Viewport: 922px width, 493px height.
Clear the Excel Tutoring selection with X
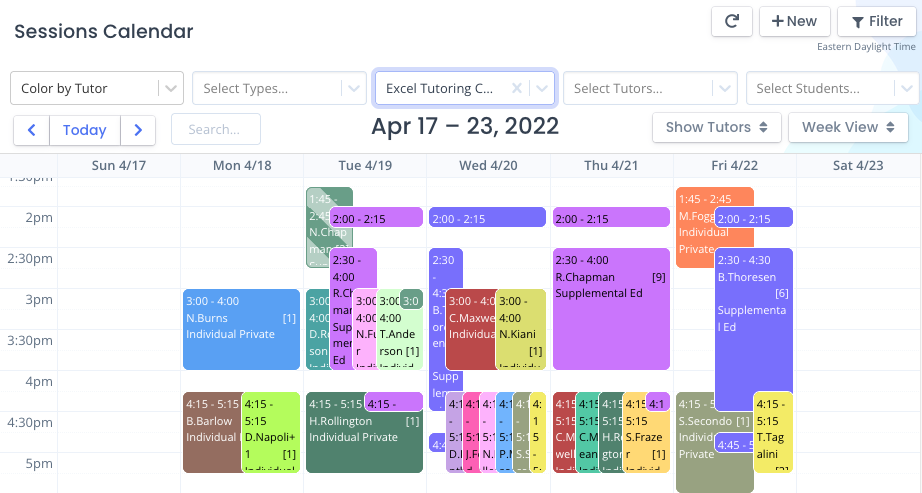(x=517, y=88)
